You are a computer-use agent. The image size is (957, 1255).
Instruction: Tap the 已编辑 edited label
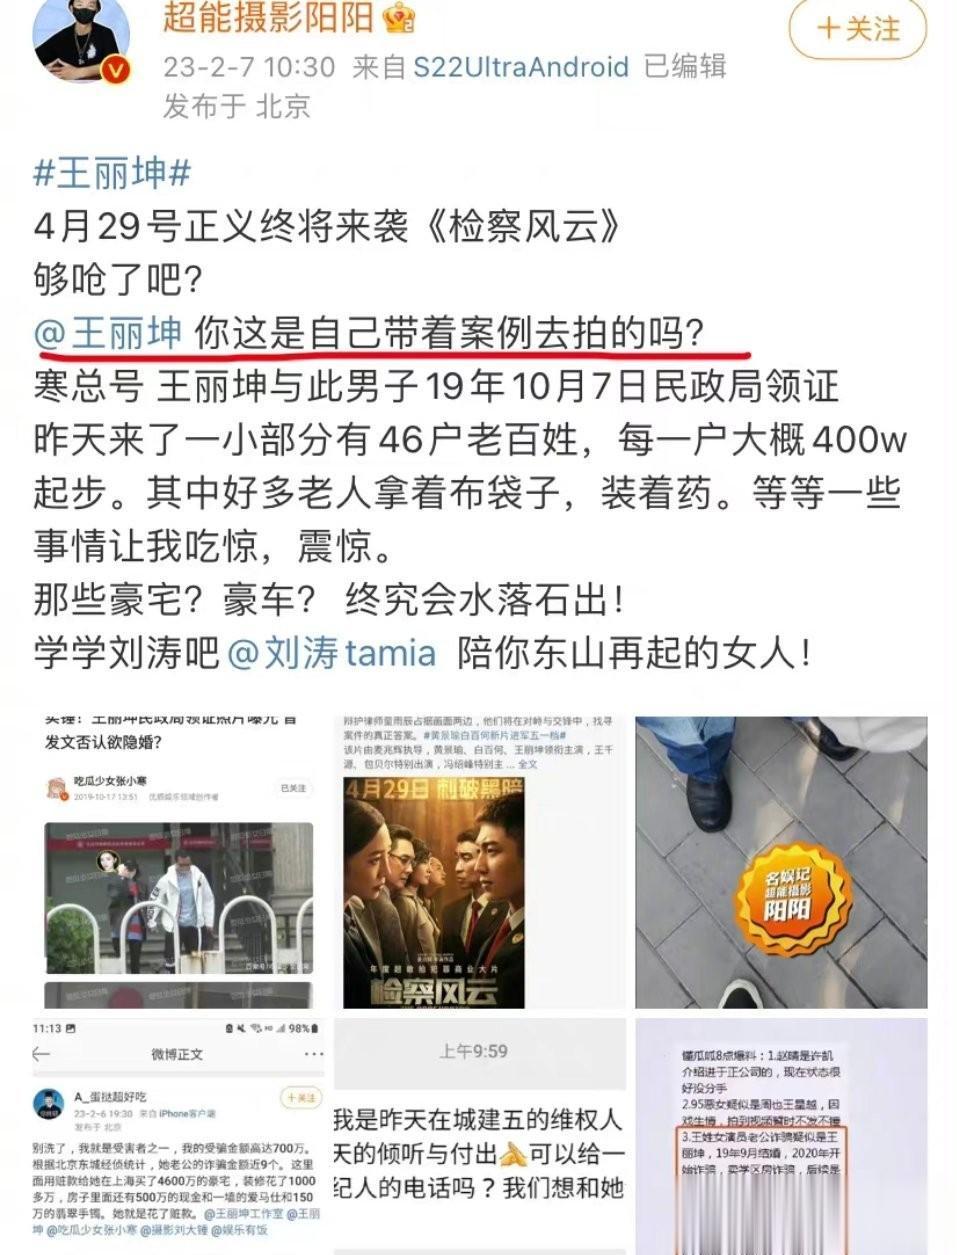pyautogui.click(x=685, y=68)
